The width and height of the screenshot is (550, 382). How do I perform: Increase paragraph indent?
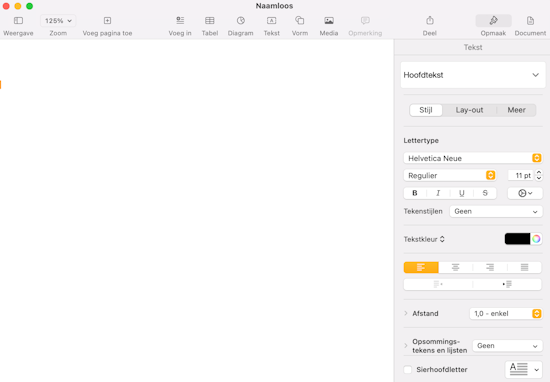tap(507, 284)
